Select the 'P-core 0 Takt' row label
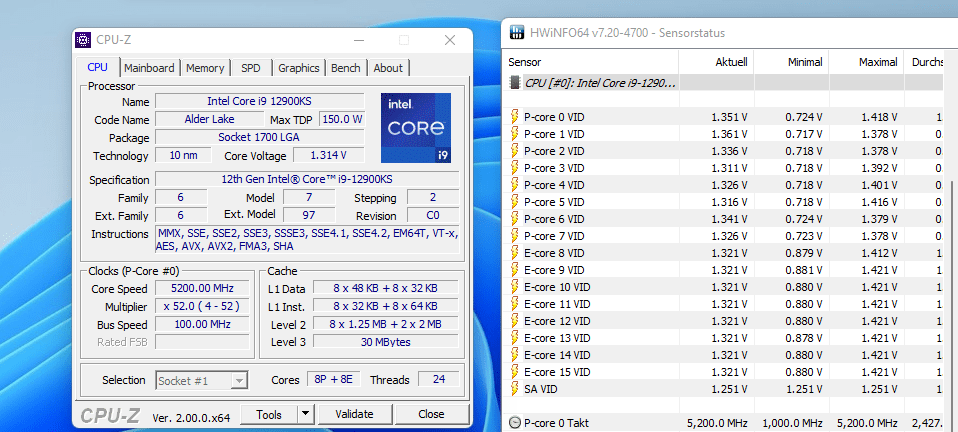This screenshot has height=432, width=958. pyautogui.click(x=557, y=423)
